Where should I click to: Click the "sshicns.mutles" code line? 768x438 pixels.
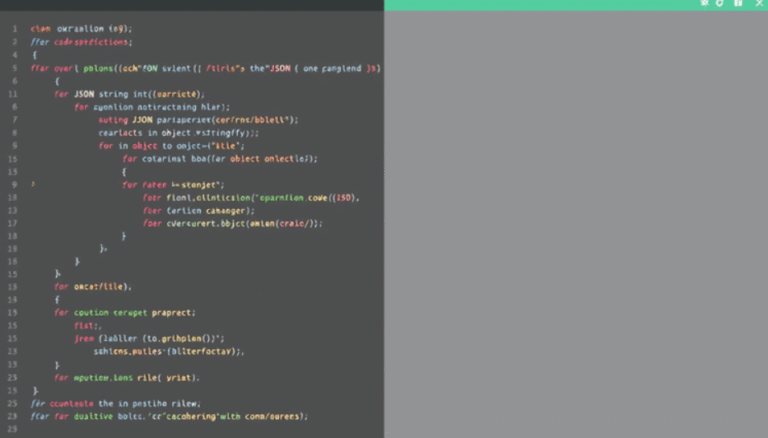[168, 351]
